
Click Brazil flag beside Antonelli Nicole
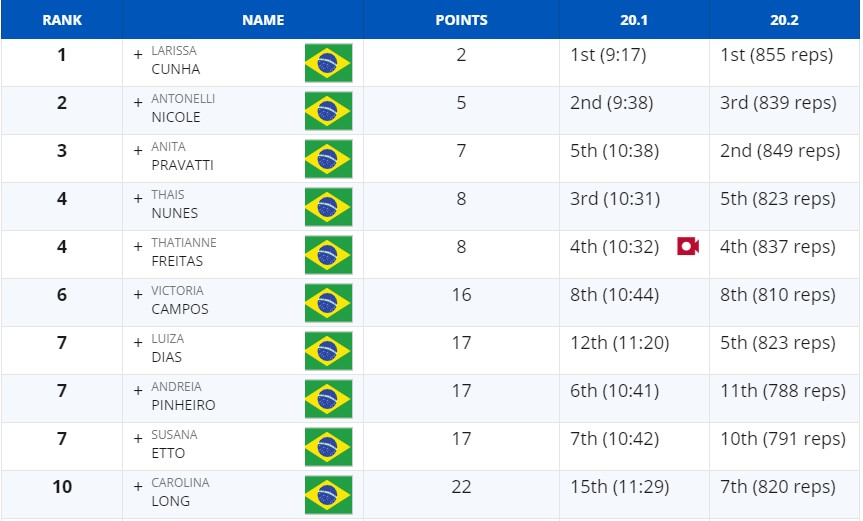[x=329, y=111]
